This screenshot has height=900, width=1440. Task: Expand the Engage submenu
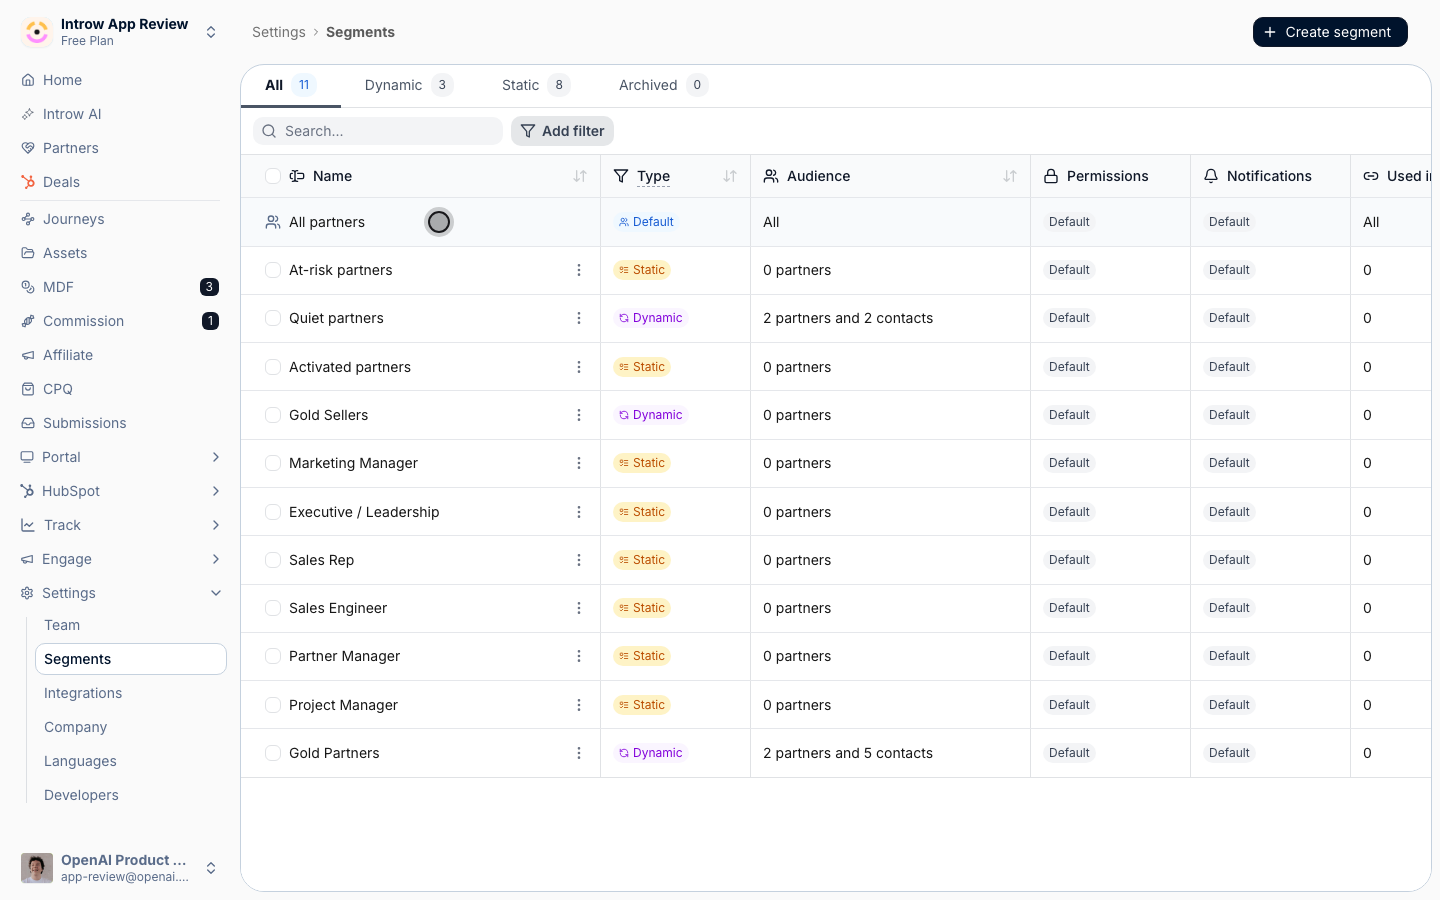pos(216,559)
